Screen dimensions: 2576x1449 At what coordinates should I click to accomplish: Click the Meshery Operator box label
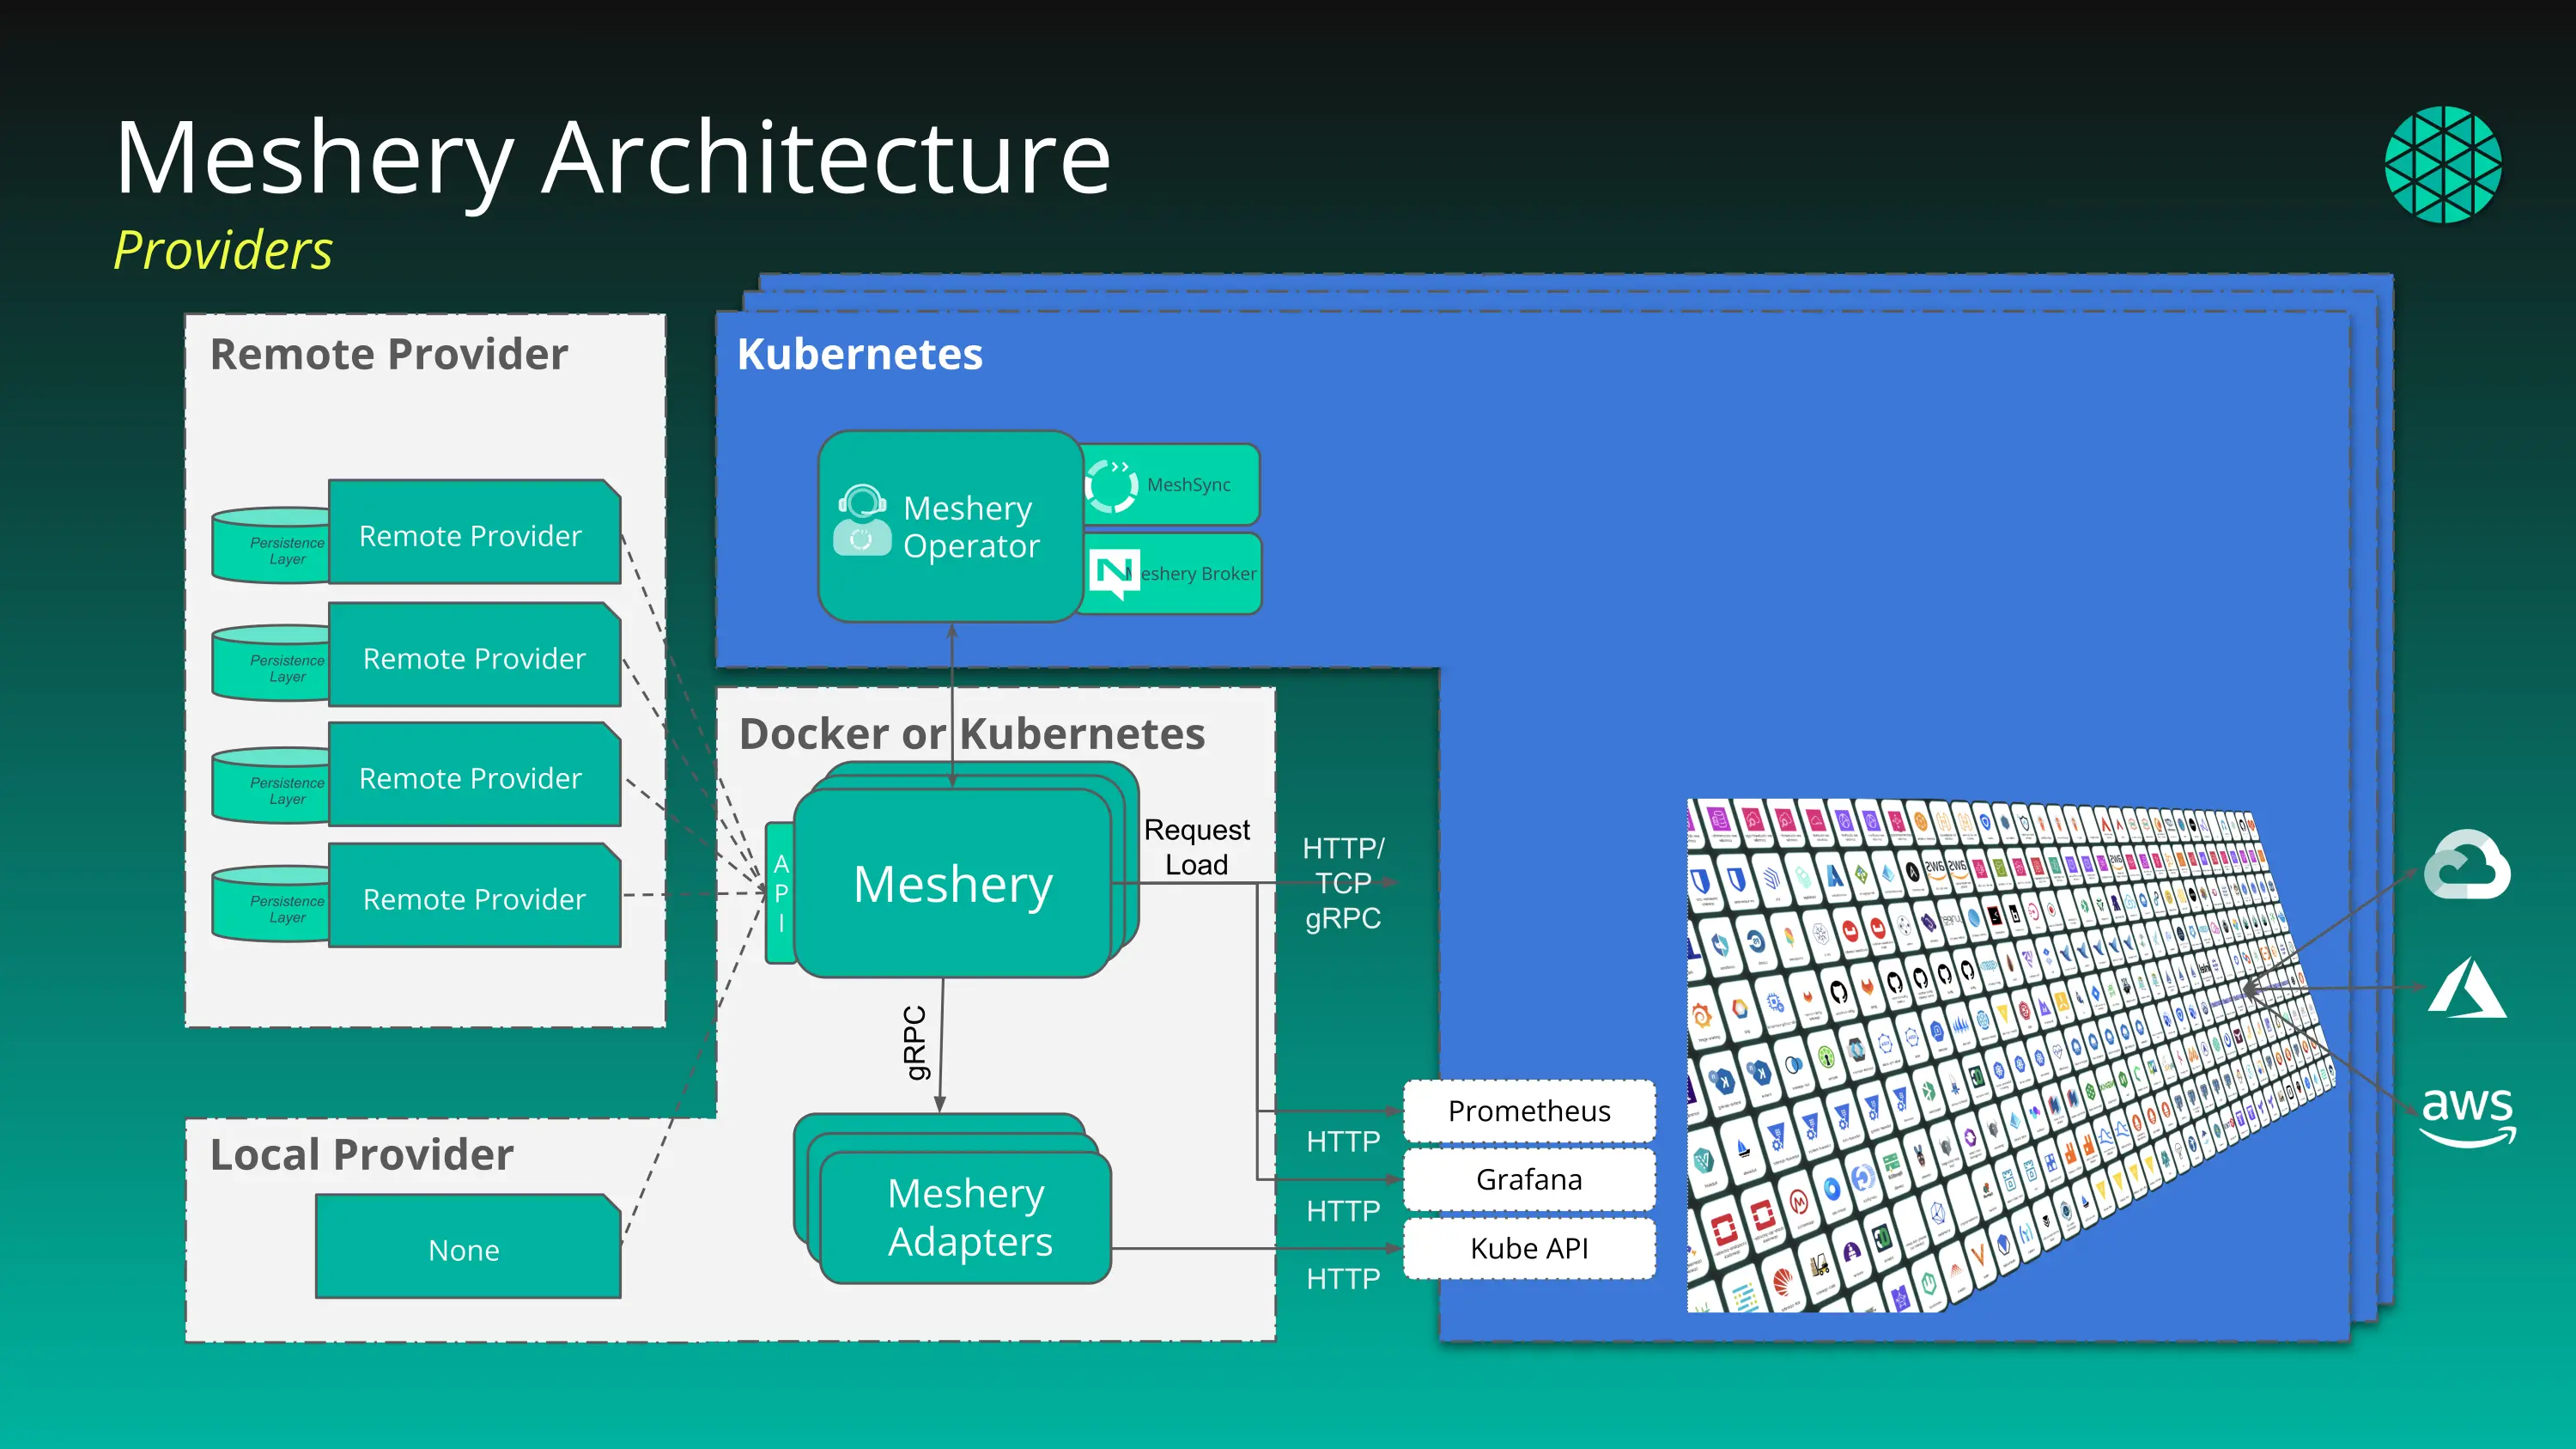(x=970, y=527)
